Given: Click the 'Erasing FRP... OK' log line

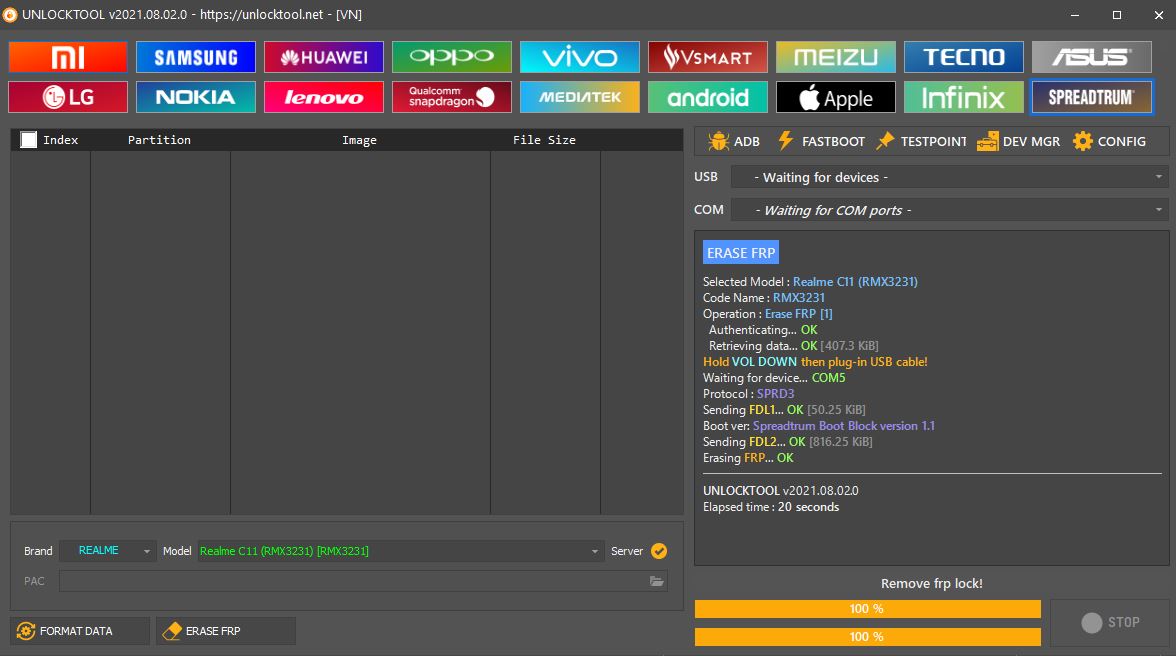Looking at the screenshot, I should point(748,458).
